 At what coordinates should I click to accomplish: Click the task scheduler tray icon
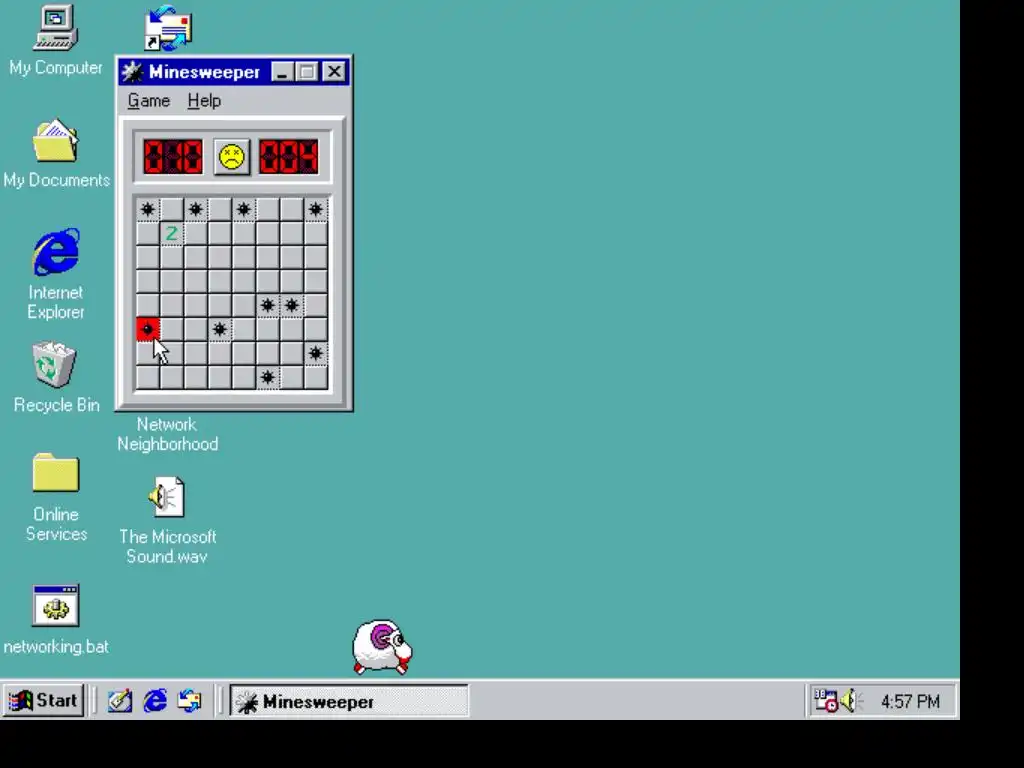[x=826, y=701]
